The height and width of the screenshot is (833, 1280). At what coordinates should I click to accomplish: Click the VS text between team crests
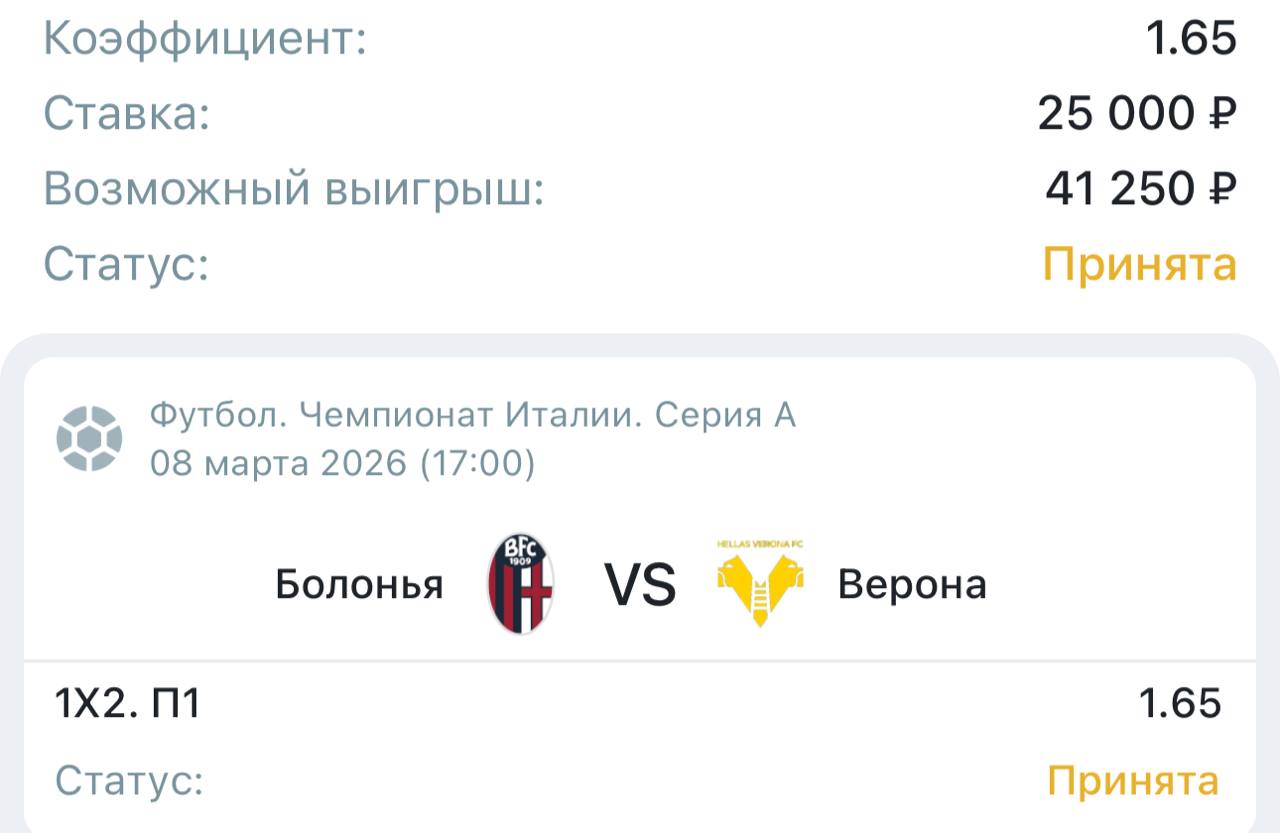[x=640, y=585]
